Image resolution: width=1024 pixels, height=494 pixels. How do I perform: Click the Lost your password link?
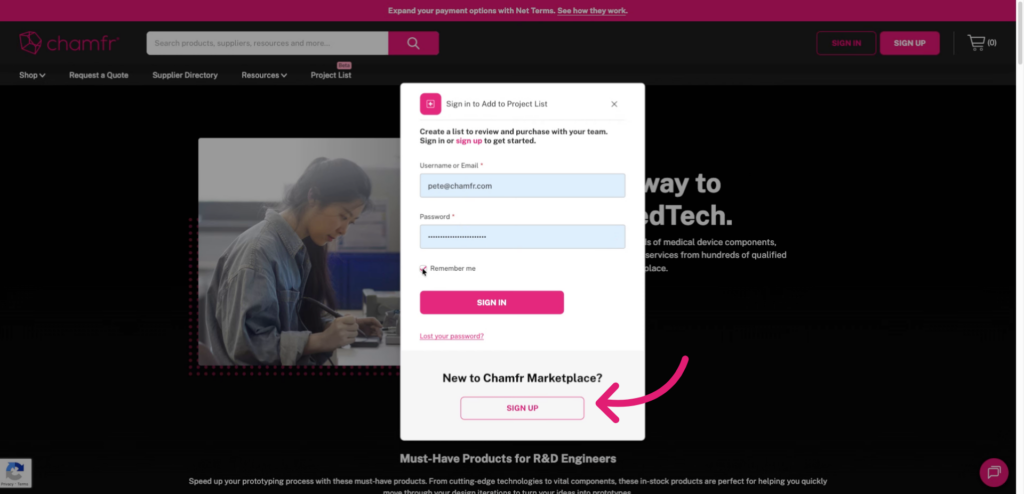tap(452, 336)
